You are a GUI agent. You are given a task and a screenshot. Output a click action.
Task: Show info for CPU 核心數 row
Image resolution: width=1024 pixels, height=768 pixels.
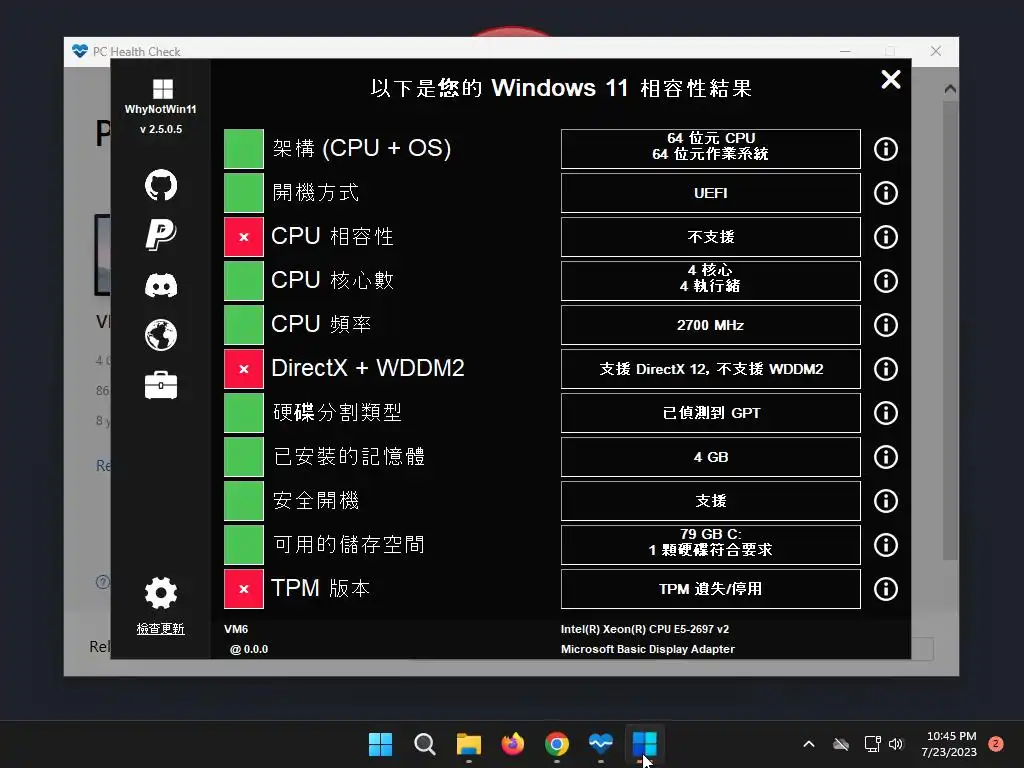click(x=886, y=281)
